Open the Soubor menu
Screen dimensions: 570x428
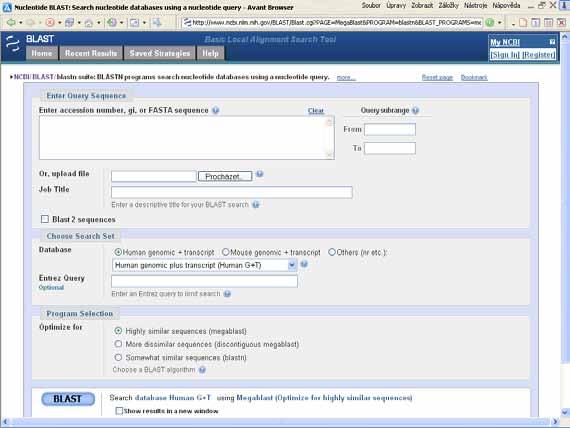click(x=371, y=5)
